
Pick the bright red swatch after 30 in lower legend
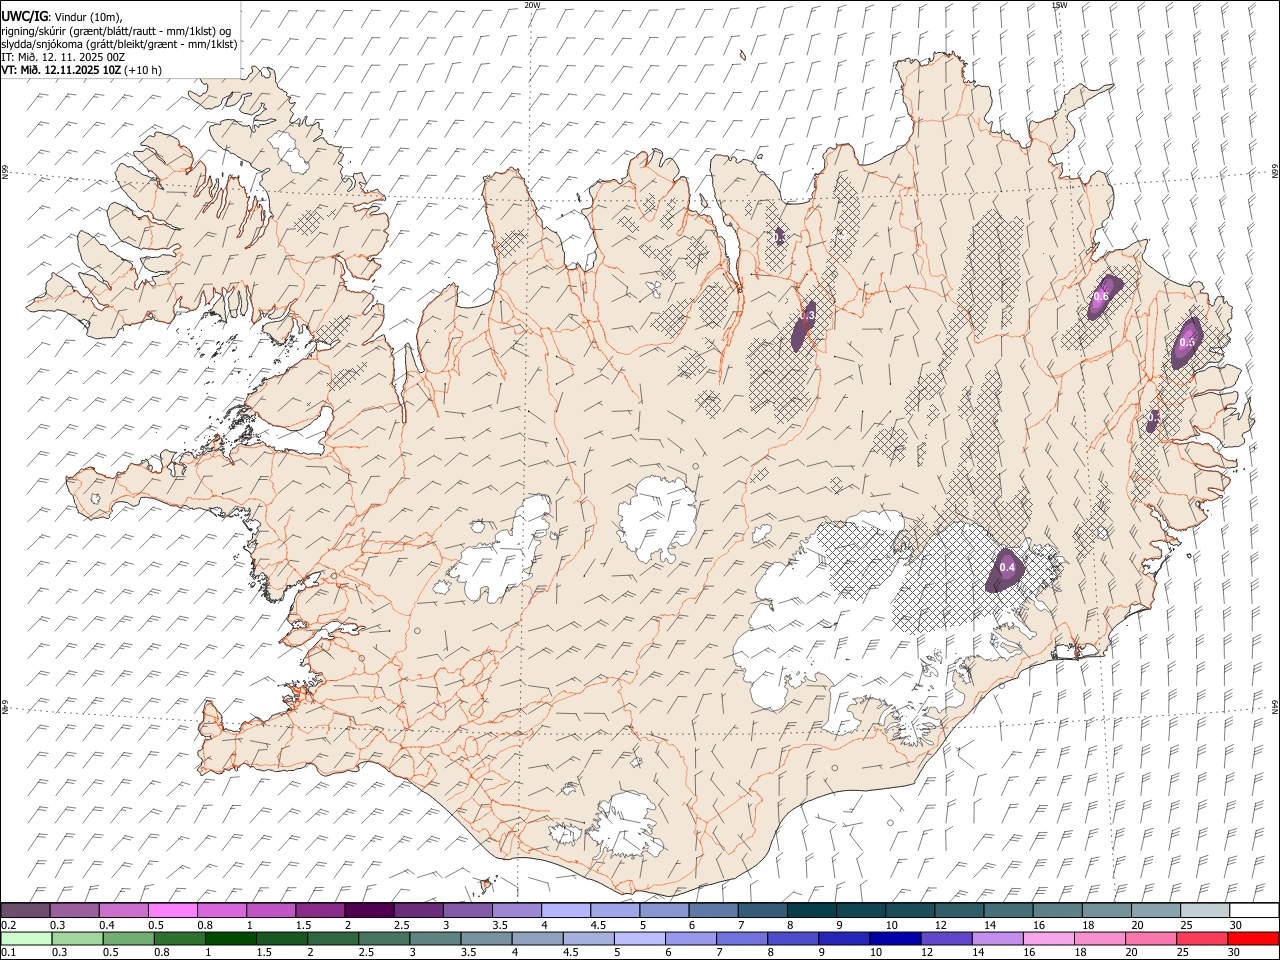pyautogui.click(x=1252, y=939)
